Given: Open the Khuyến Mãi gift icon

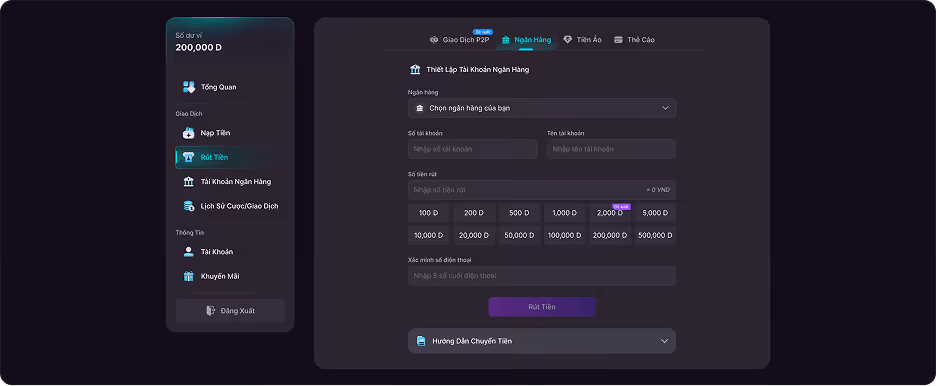Looking at the screenshot, I should coord(189,276).
